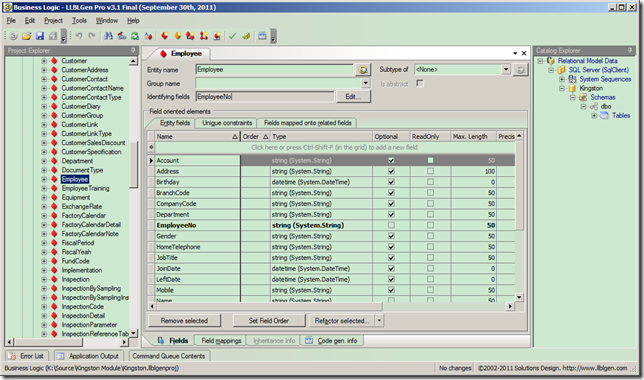Select CustomerSalesDiscount in Project Explorer

93,143
